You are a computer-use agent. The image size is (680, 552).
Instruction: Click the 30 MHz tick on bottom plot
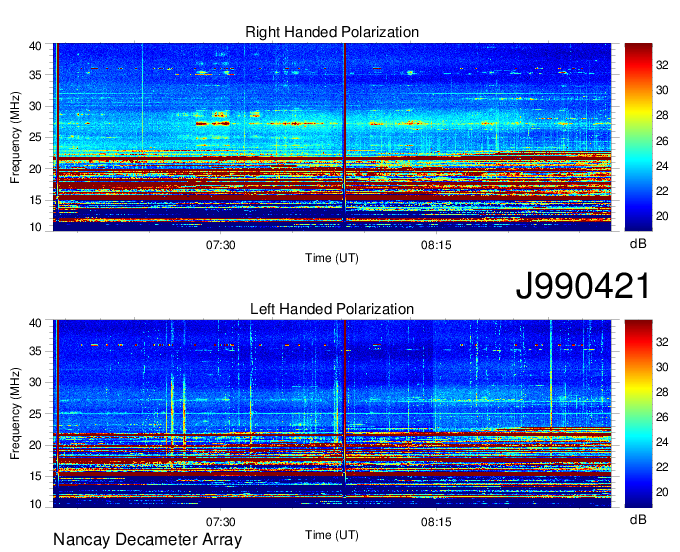tap(35, 382)
